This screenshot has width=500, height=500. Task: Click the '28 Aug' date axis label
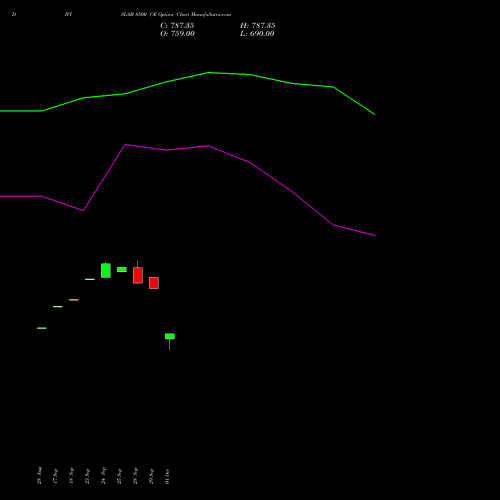point(39,476)
